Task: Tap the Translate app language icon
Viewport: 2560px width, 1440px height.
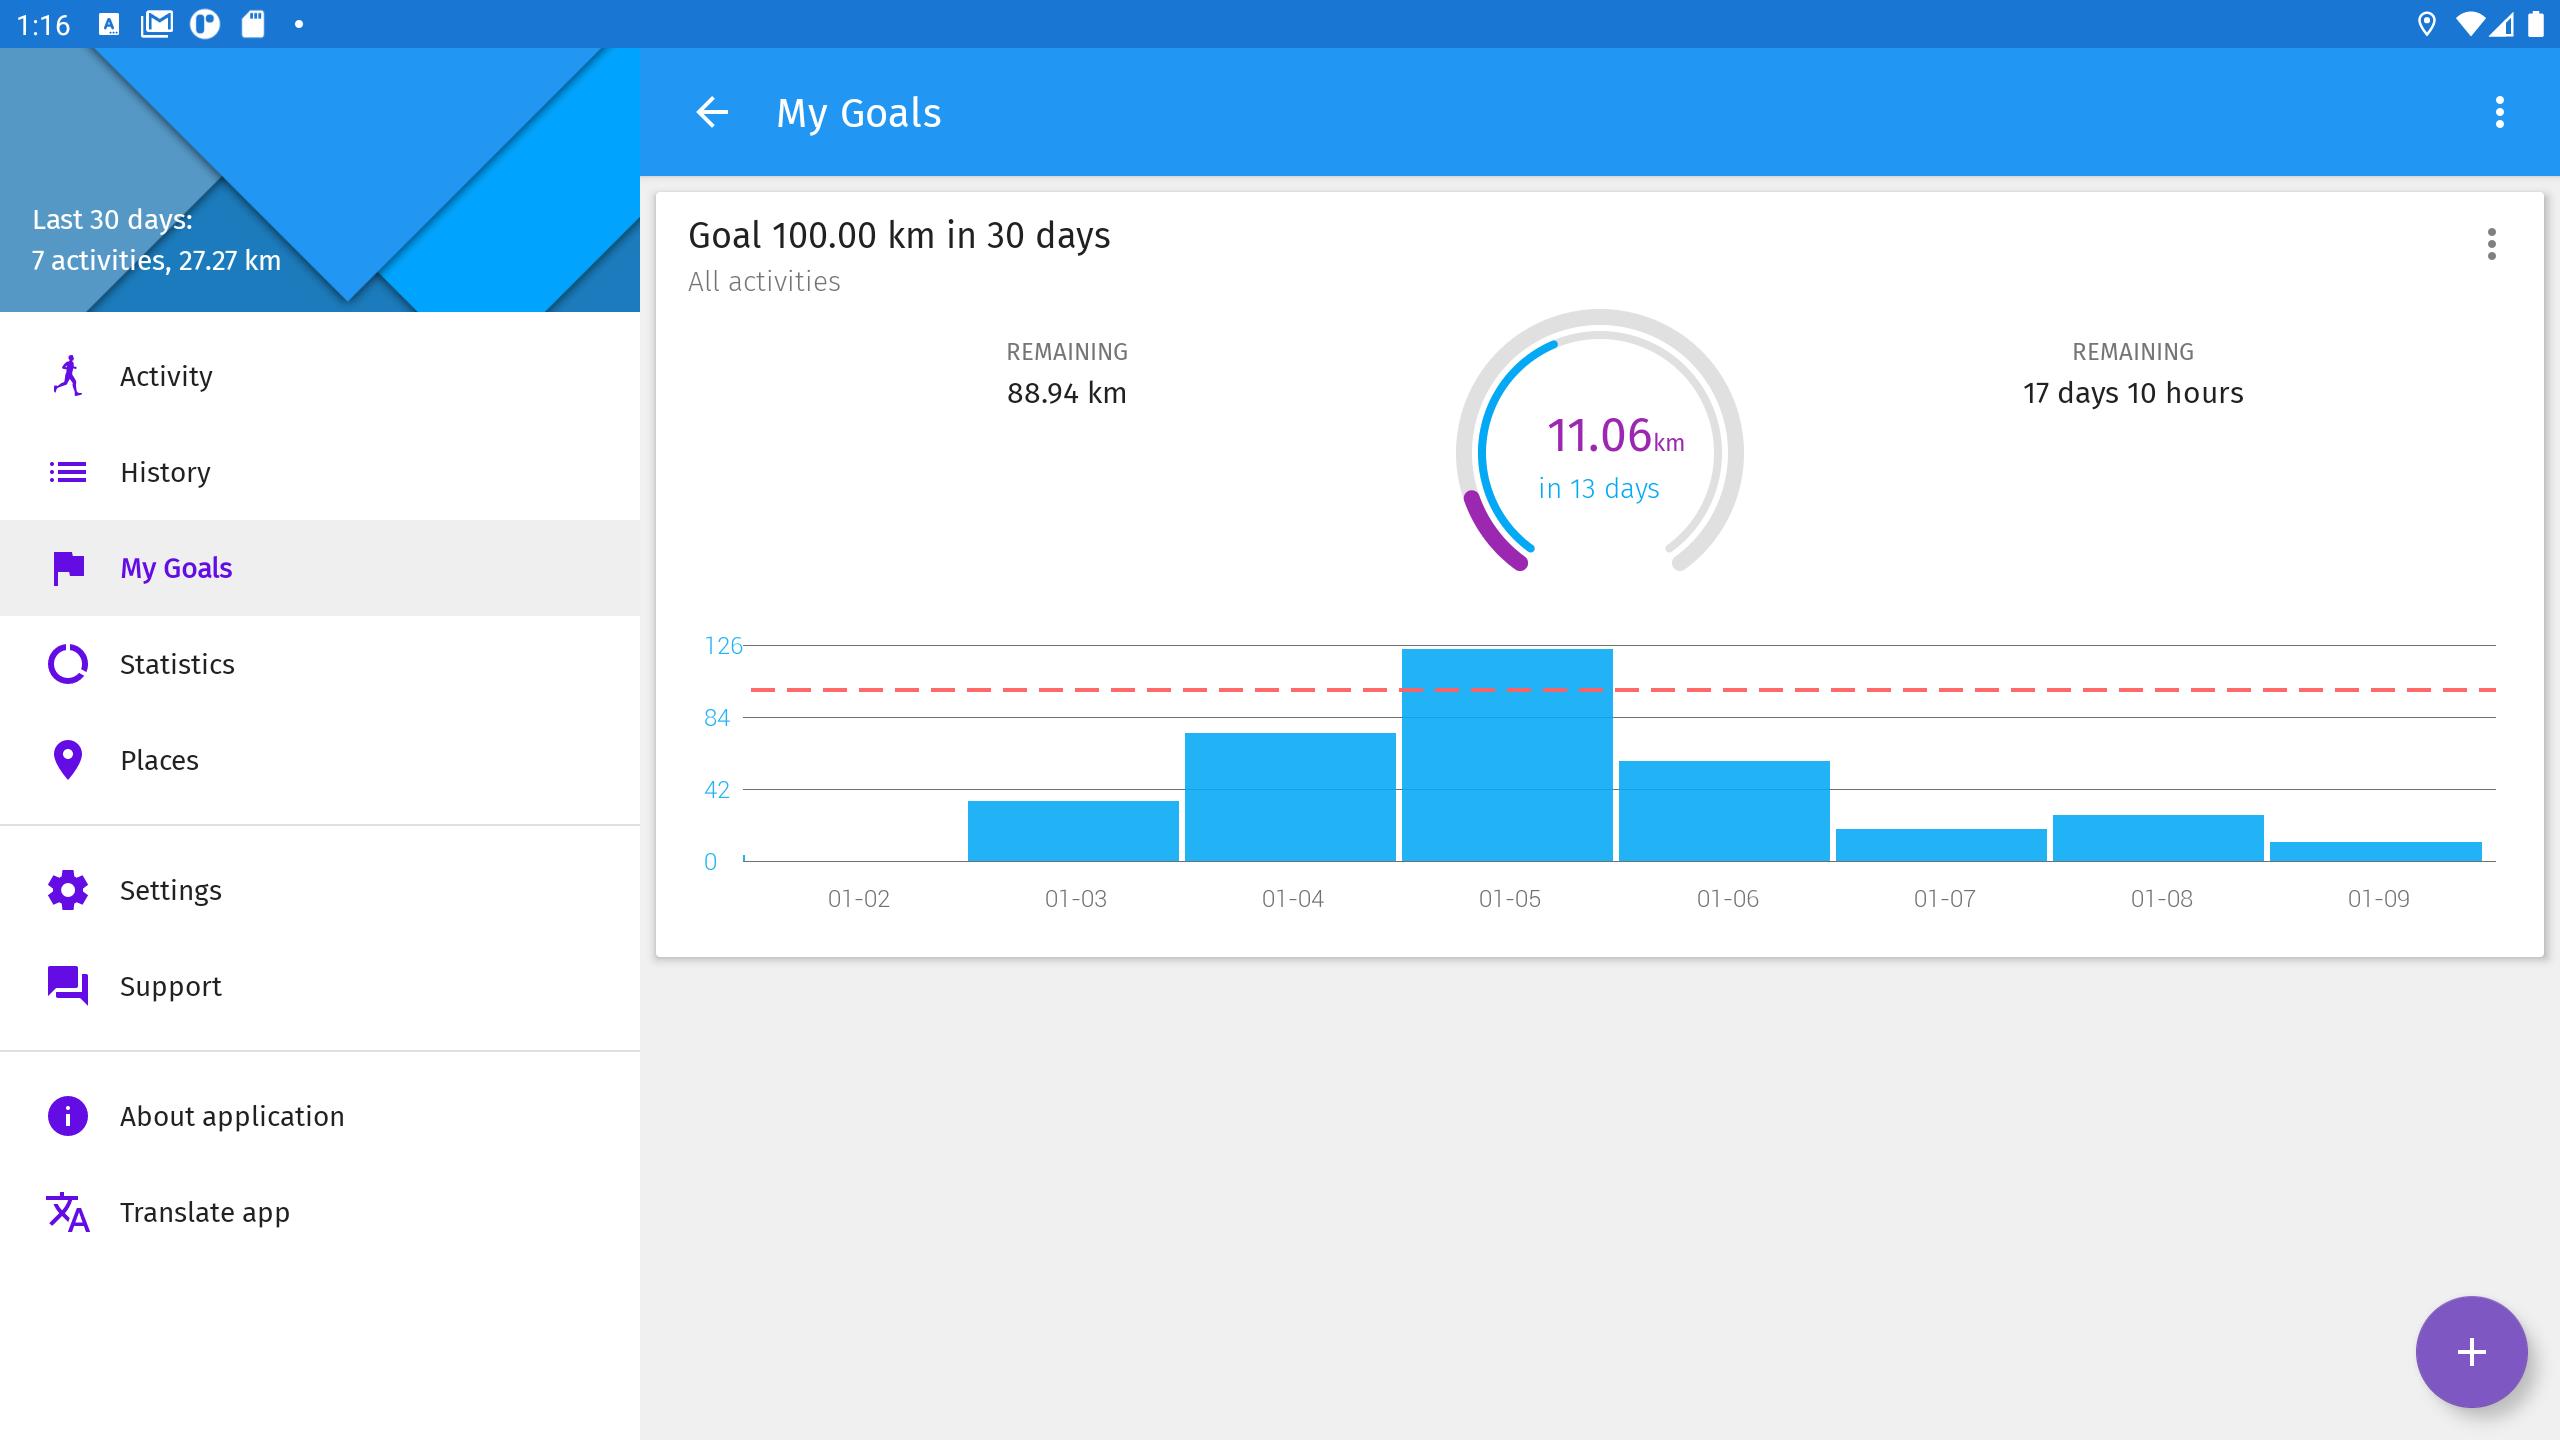Action: tap(68, 1212)
